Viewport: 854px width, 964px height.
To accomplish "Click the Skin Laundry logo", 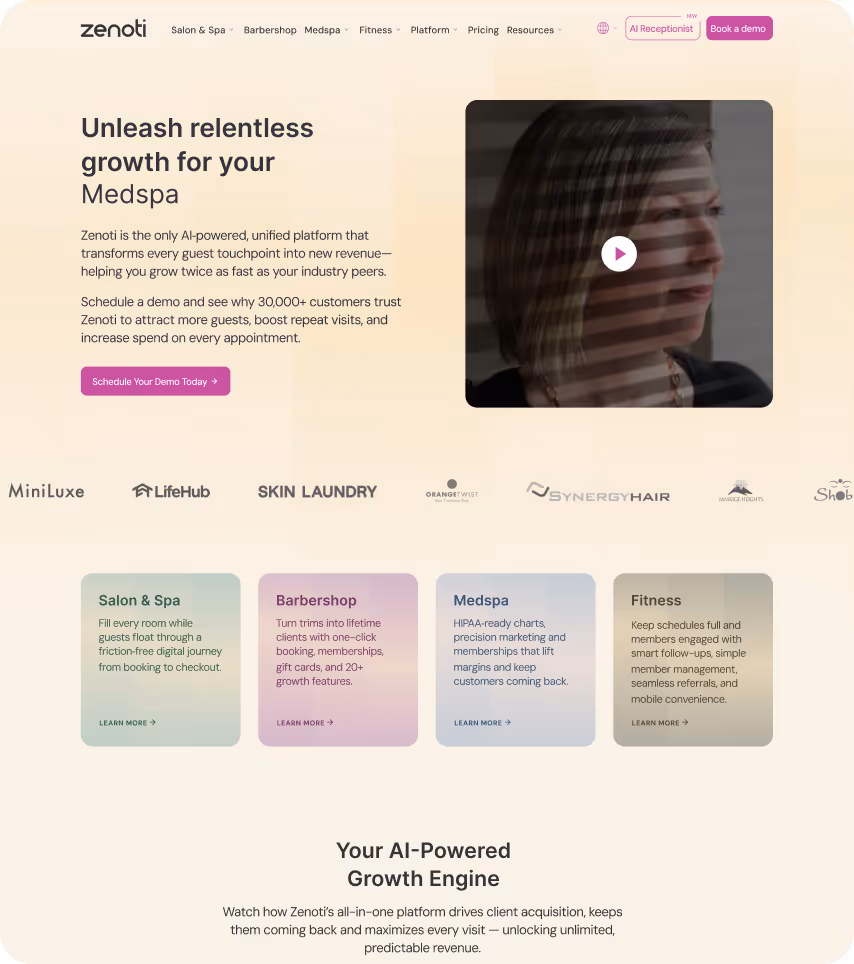I will (x=317, y=492).
